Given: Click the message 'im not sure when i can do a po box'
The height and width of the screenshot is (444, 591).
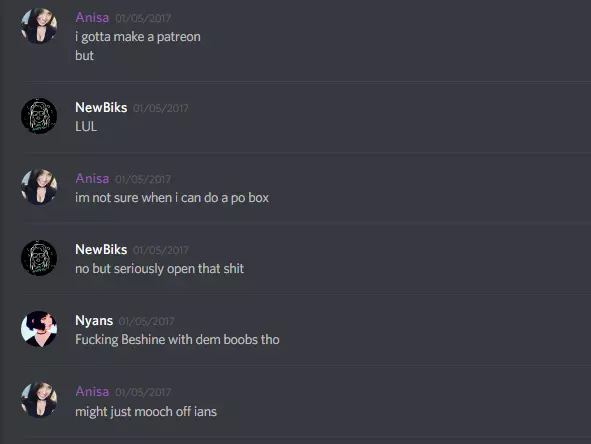Looking at the screenshot, I should (x=172, y=198).
